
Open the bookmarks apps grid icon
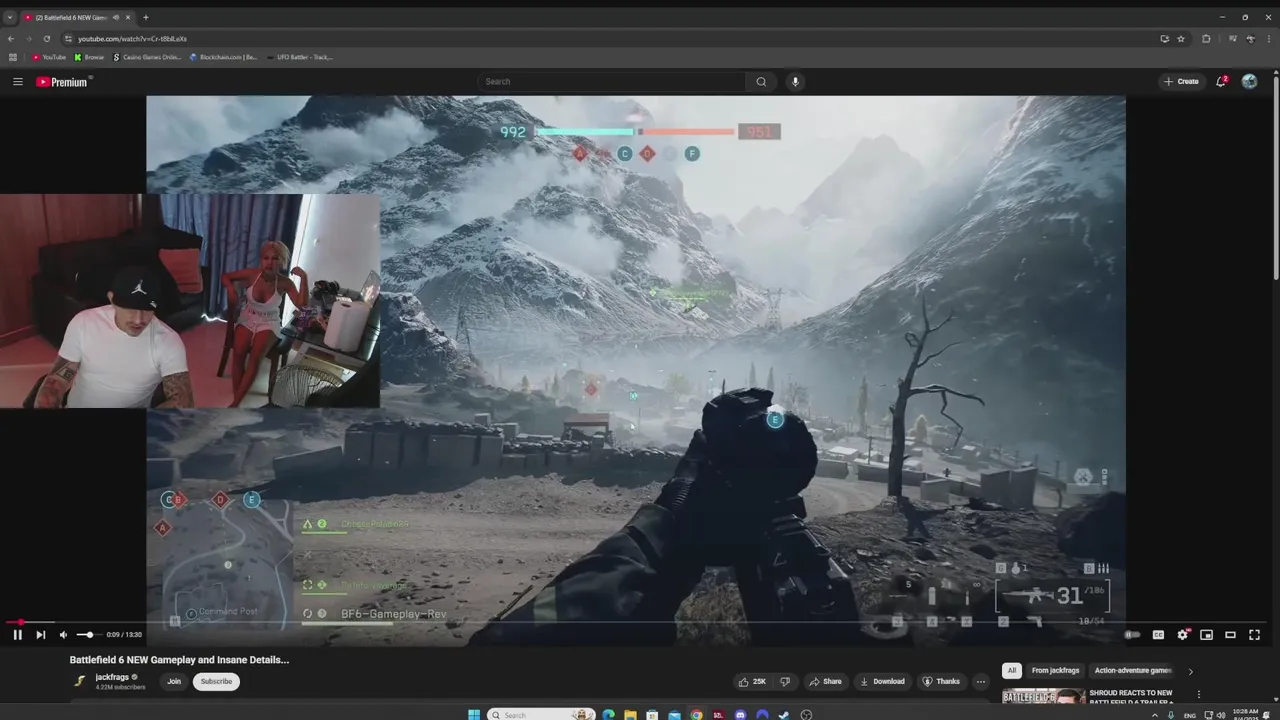(x=12, y=57)
